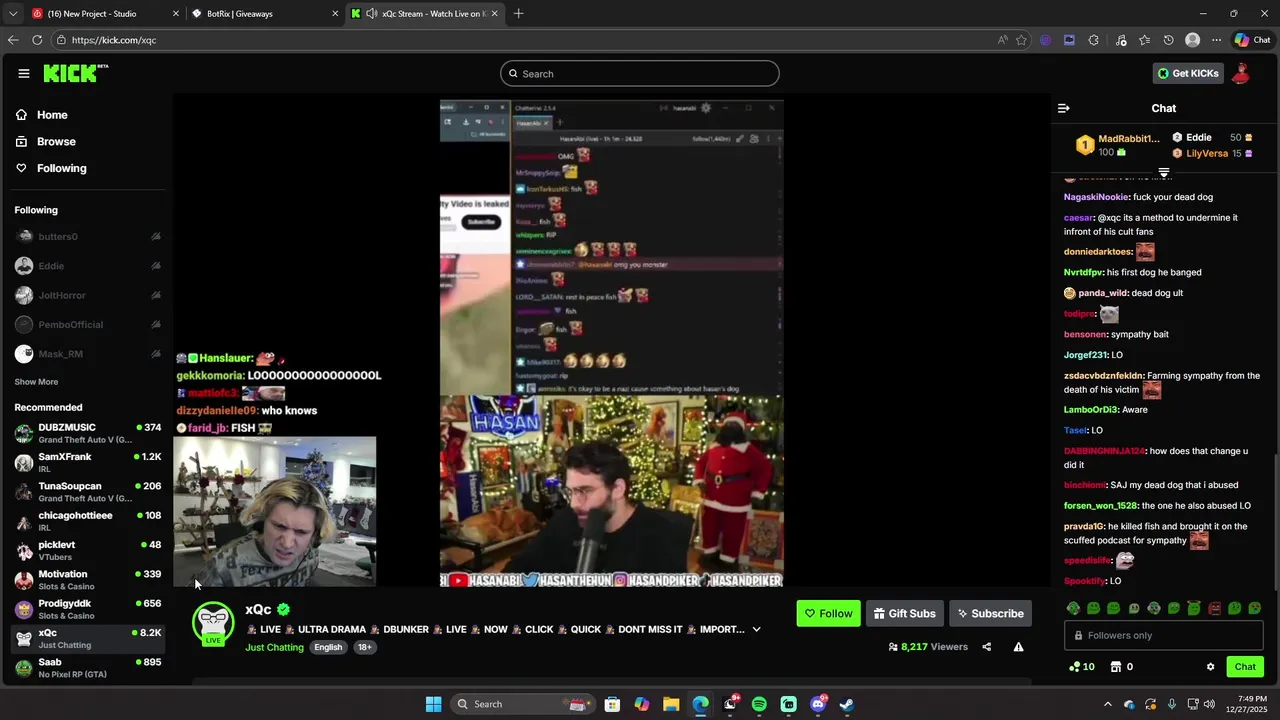Report stream with warning triangle icon

[x=1018, y=647]
